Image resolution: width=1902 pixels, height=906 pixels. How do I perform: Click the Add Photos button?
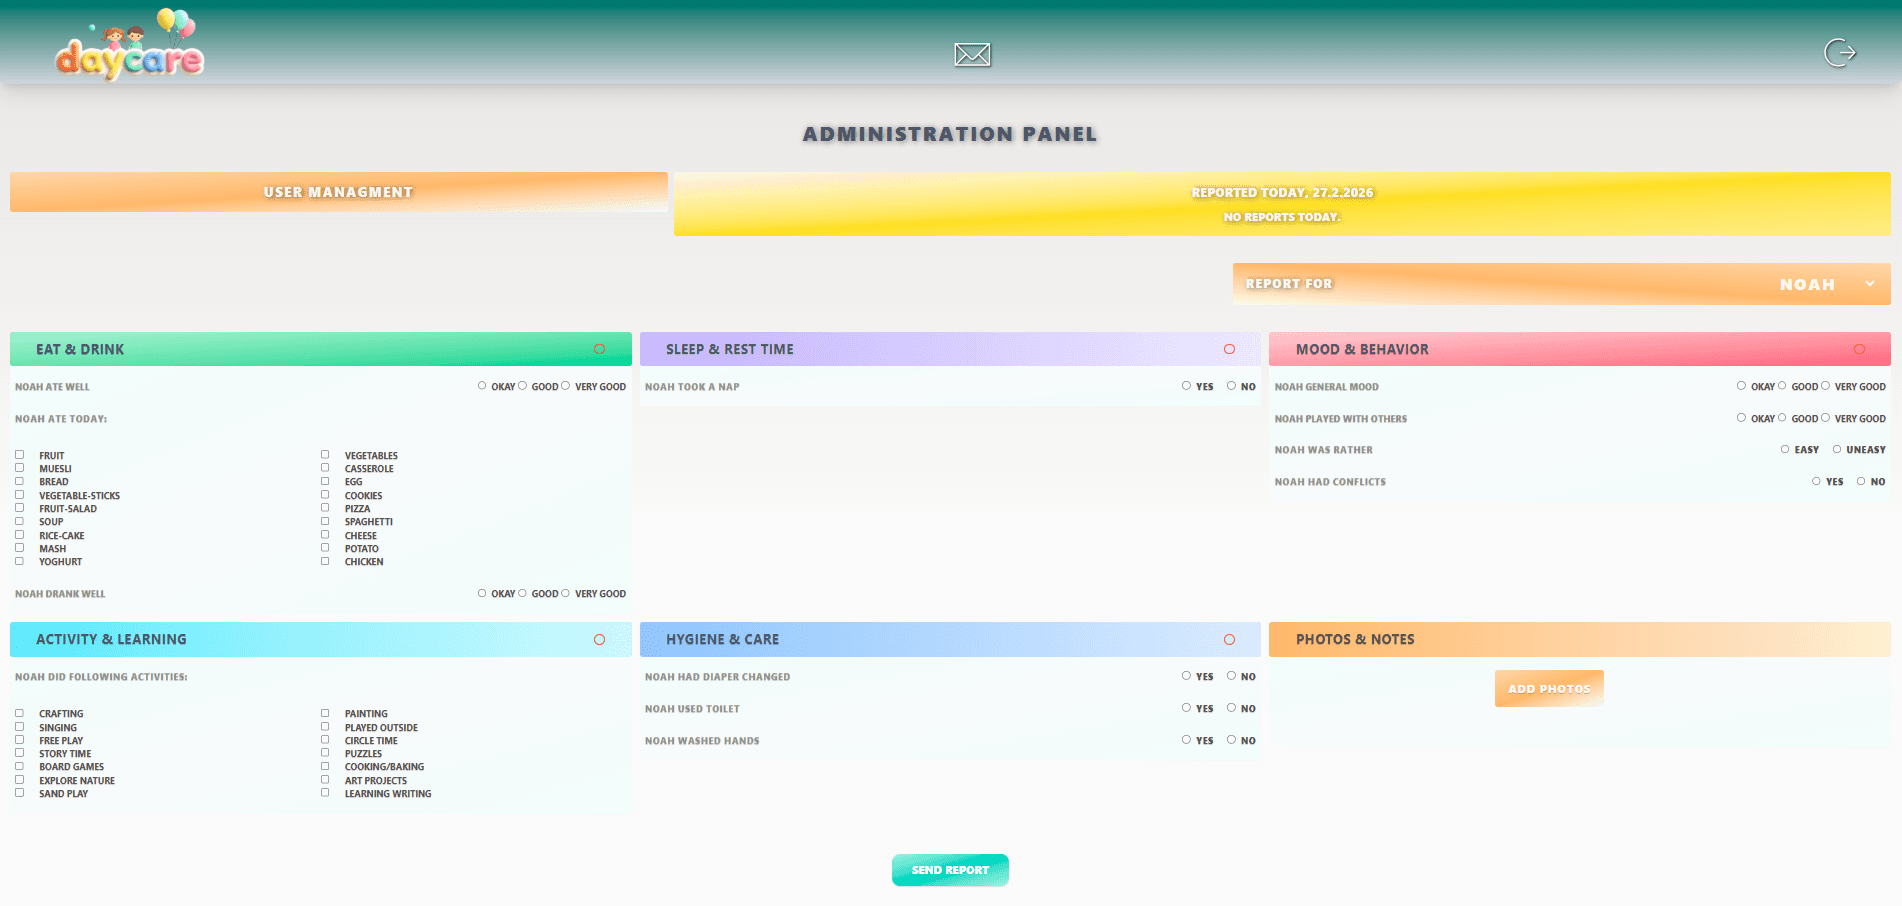point(1549,688)
